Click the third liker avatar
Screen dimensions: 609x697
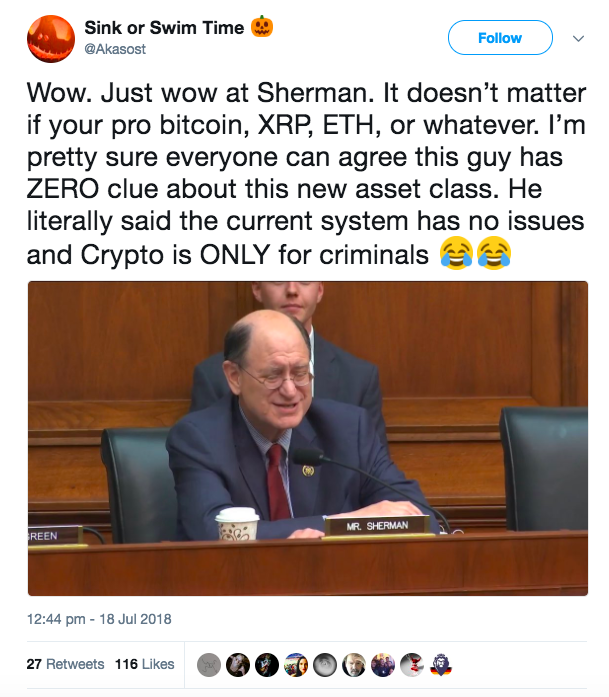coord(266,664)
